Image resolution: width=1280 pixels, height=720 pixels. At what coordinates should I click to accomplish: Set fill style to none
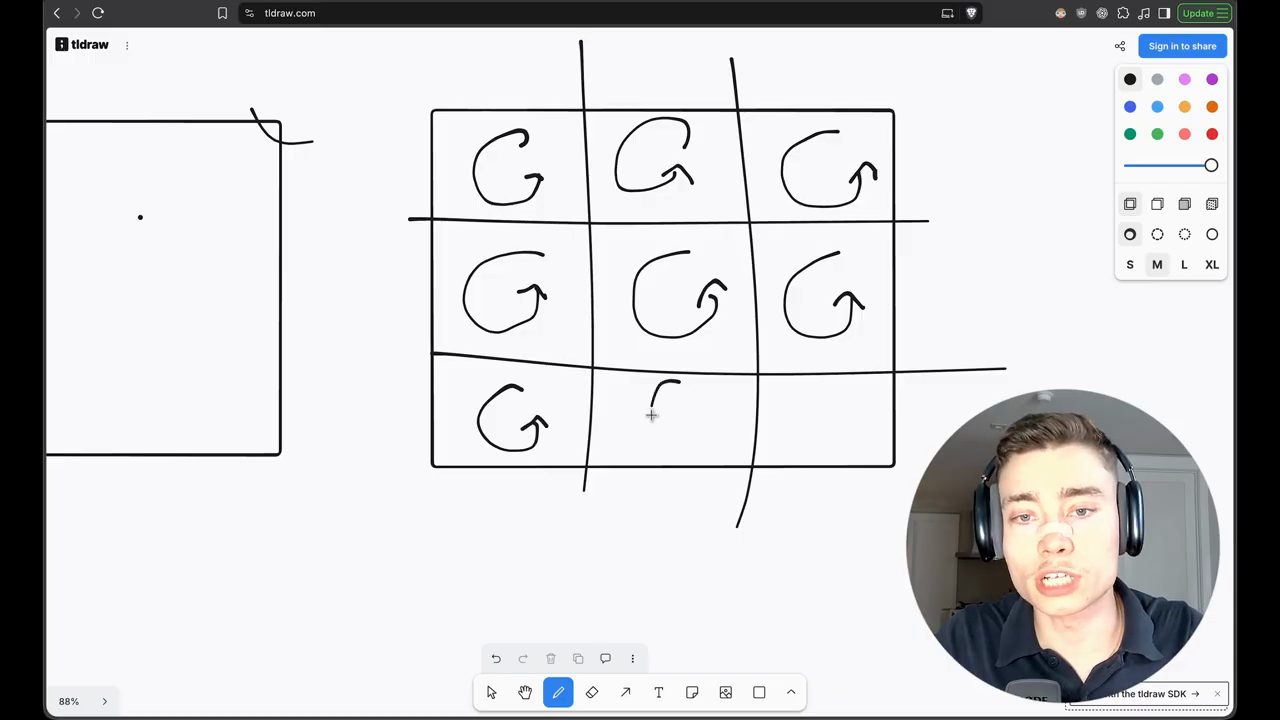click(x=1130, y=204)
